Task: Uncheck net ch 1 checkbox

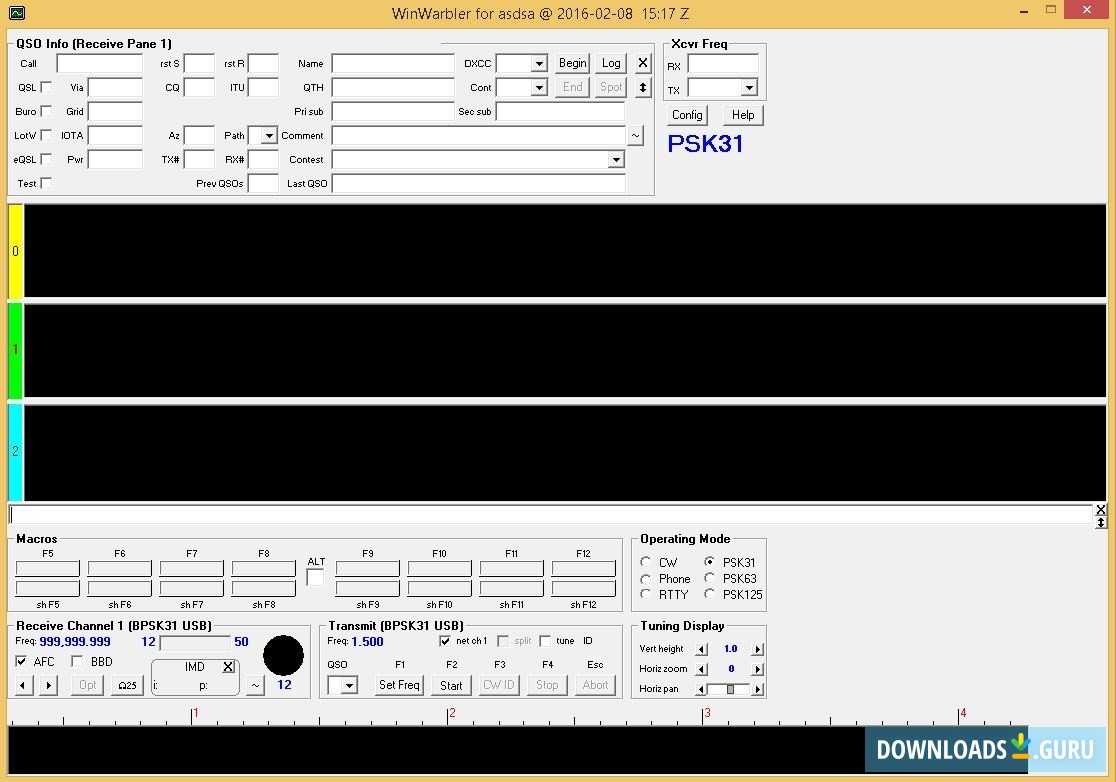Action: click(445, 641)
